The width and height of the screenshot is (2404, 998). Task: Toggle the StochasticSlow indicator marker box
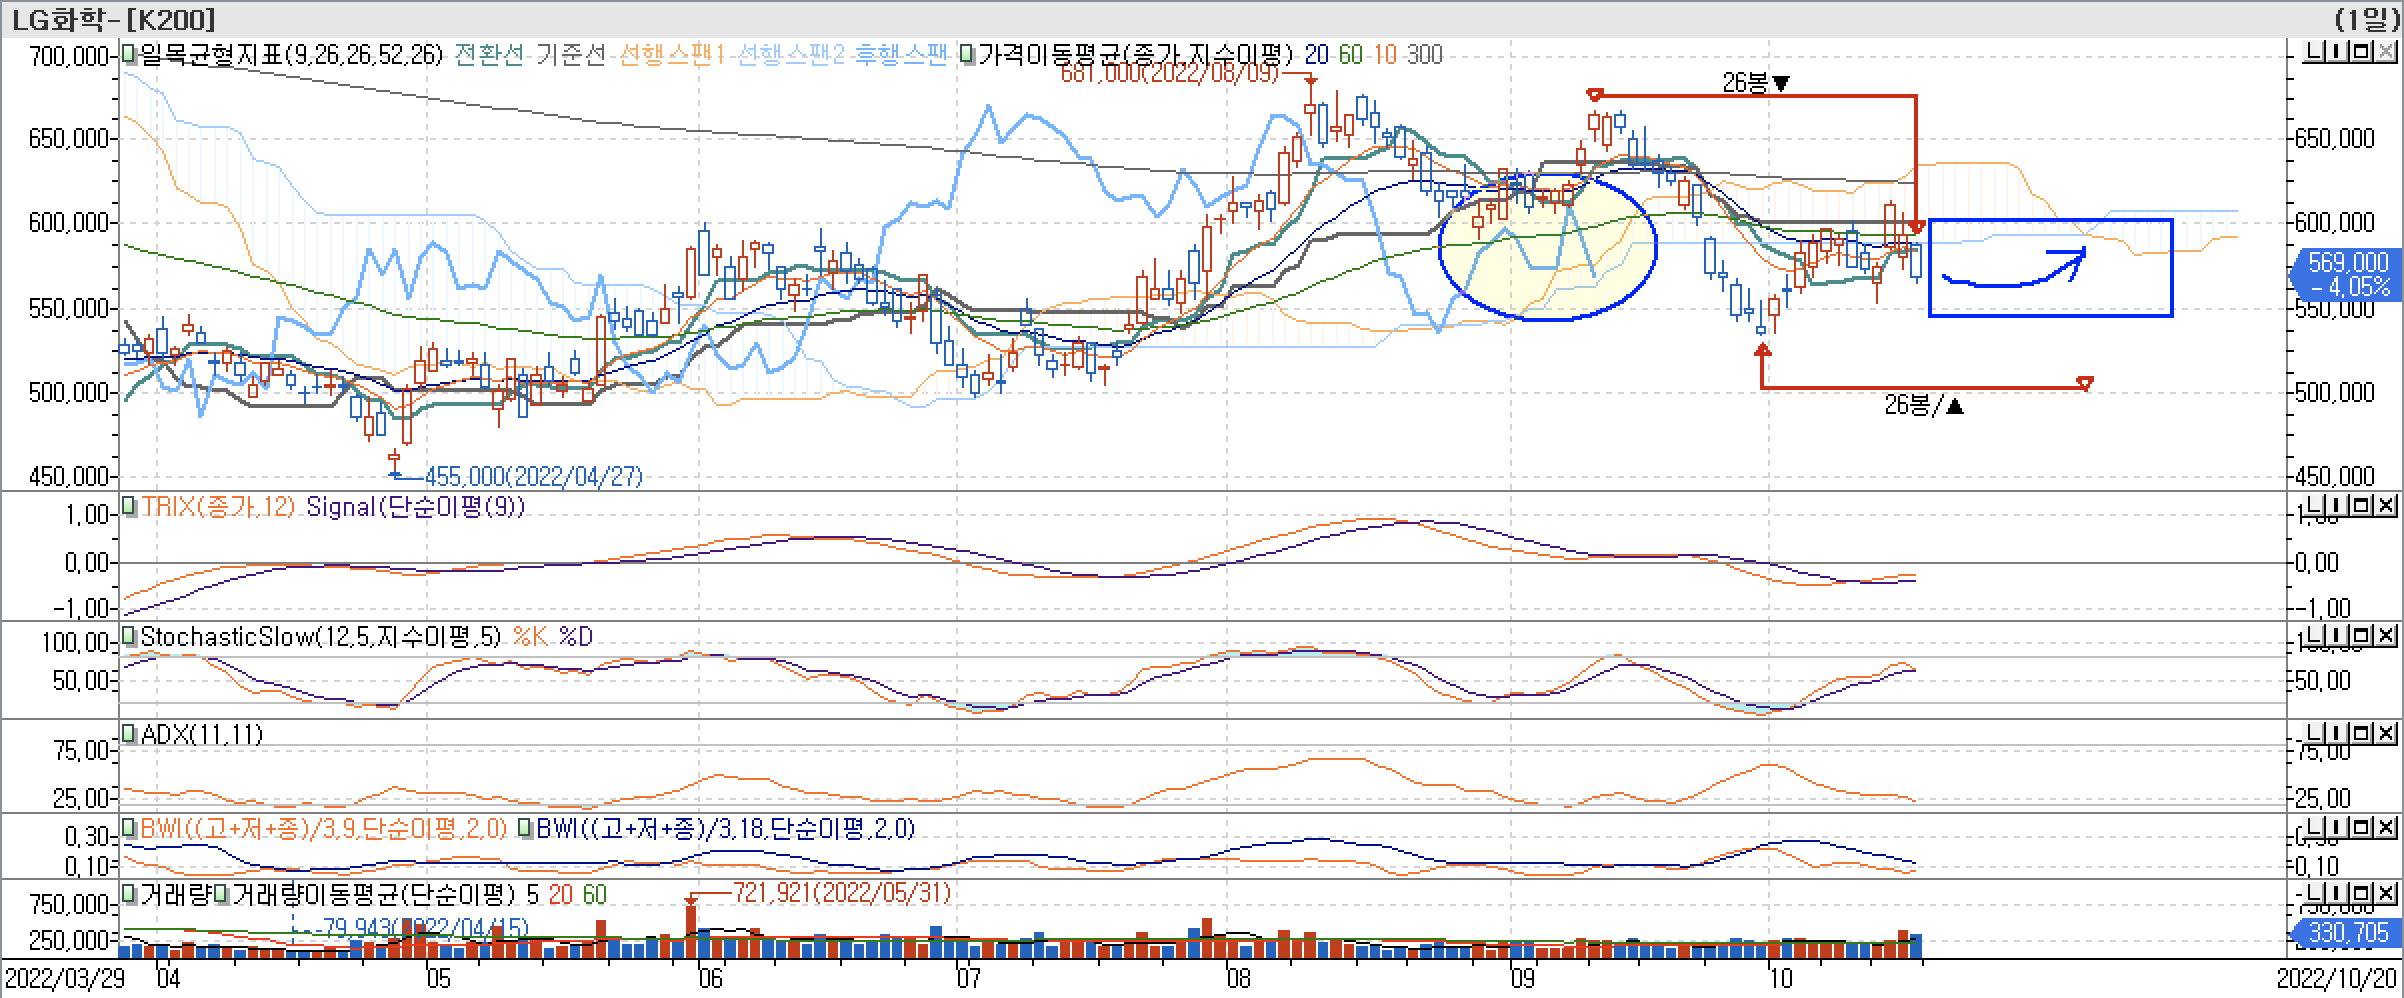coord(129,636)
